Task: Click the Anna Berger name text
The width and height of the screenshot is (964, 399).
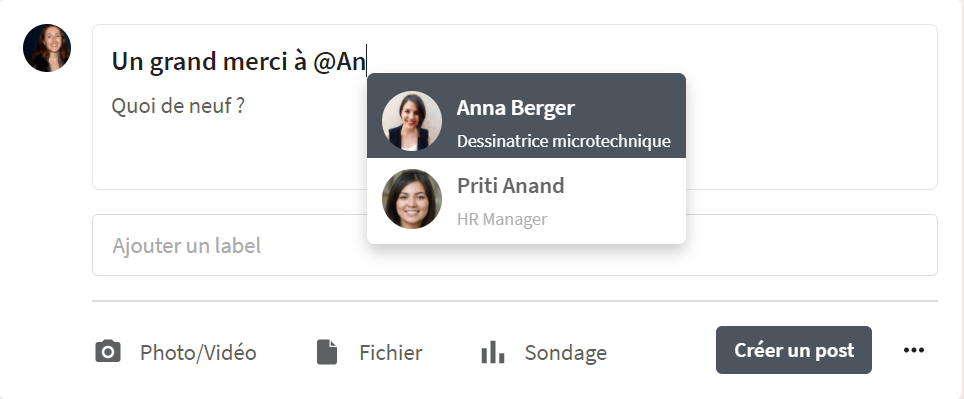Action: point(515,108)
